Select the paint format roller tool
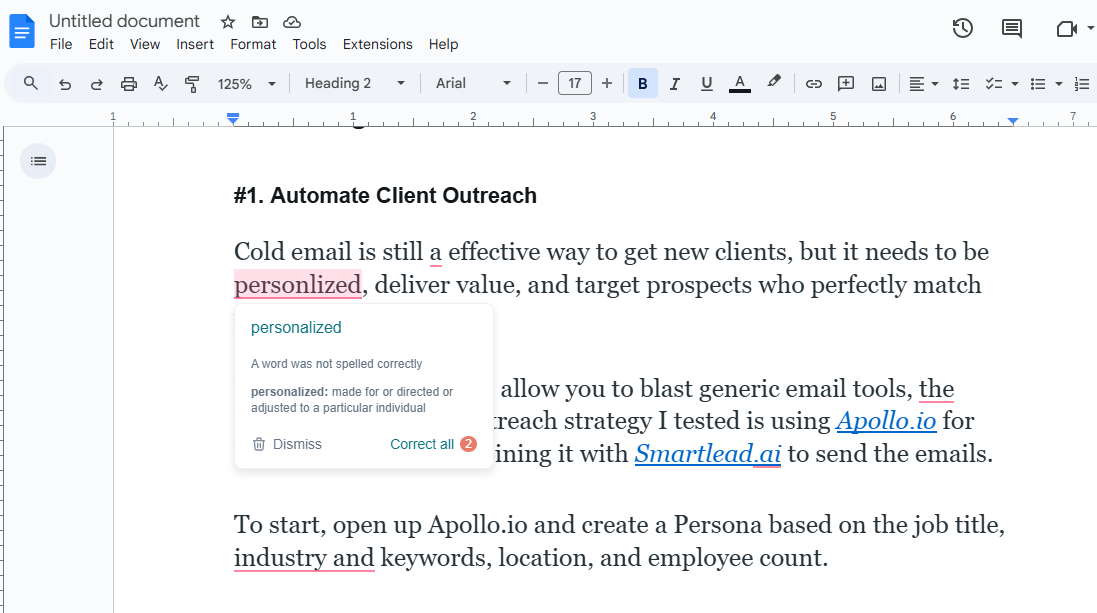Image resolution: width=1097 pixels, height=613 pixels. click(192, 84)
